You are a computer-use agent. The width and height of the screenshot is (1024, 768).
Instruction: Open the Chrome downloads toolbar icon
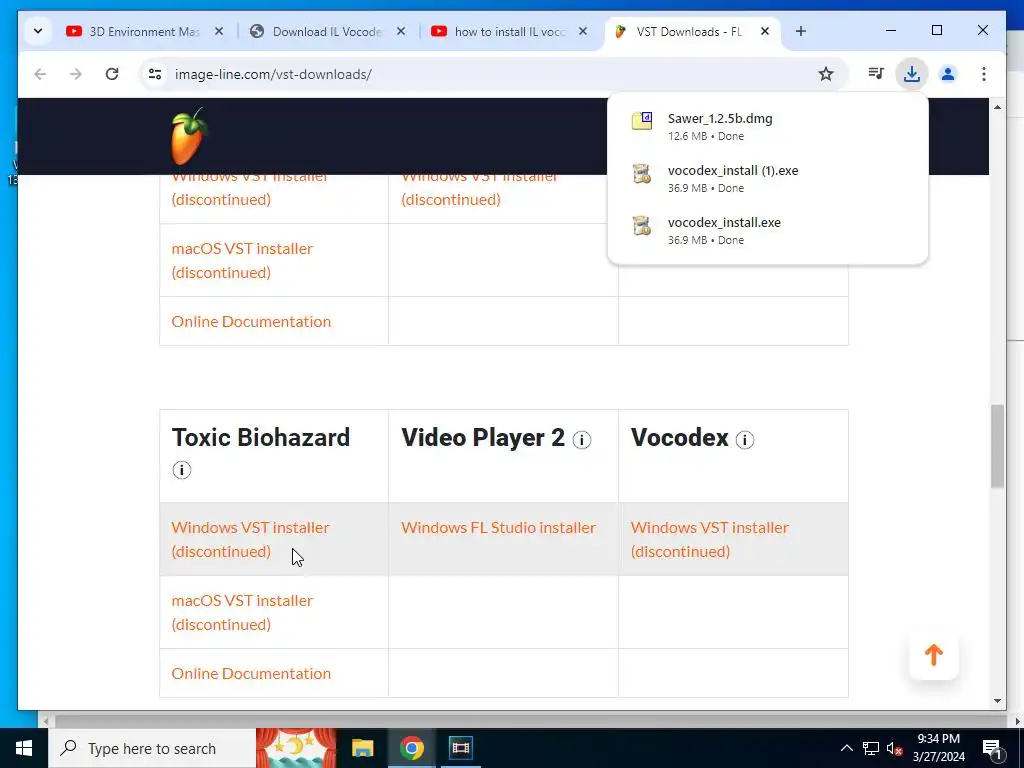[x=912, y=74]
